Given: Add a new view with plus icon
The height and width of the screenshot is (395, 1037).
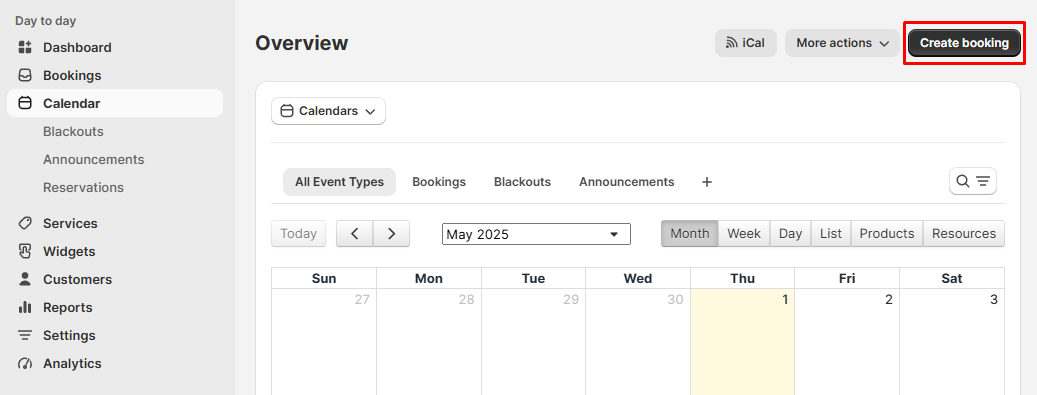Looking at the screenshot, I should (x=707, y=182).
